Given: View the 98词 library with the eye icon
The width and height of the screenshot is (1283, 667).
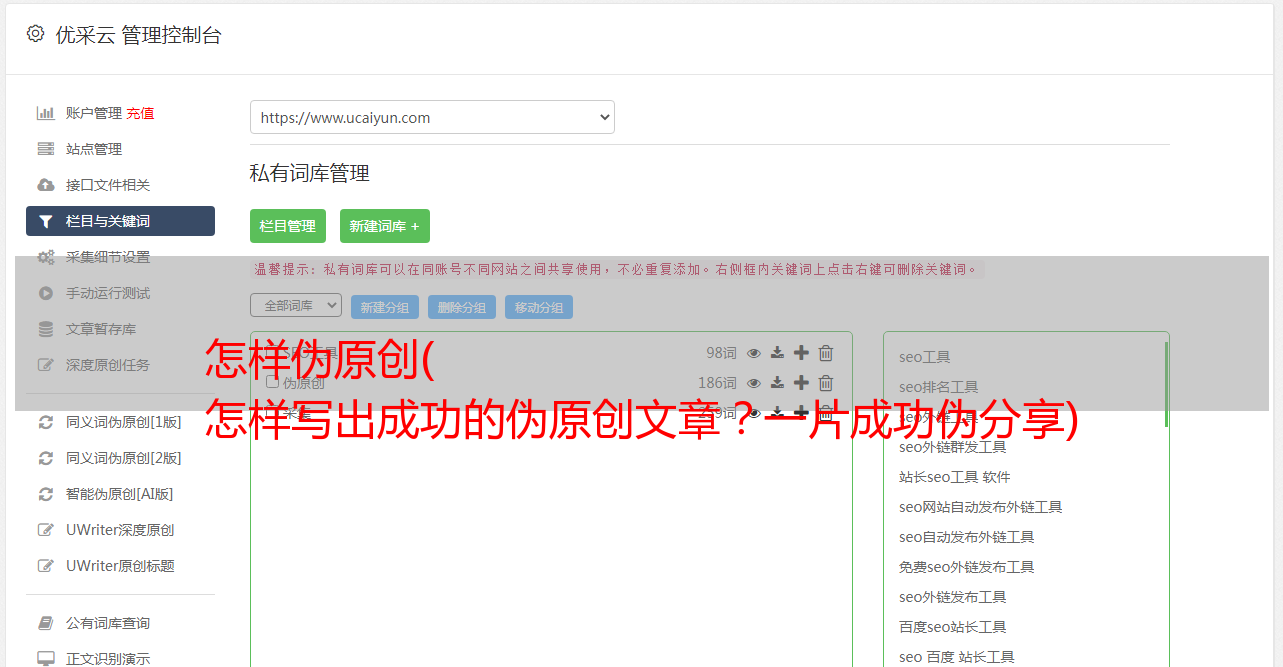Looking at the screenshot, I should pyautogui.click(x=754, y=353).
